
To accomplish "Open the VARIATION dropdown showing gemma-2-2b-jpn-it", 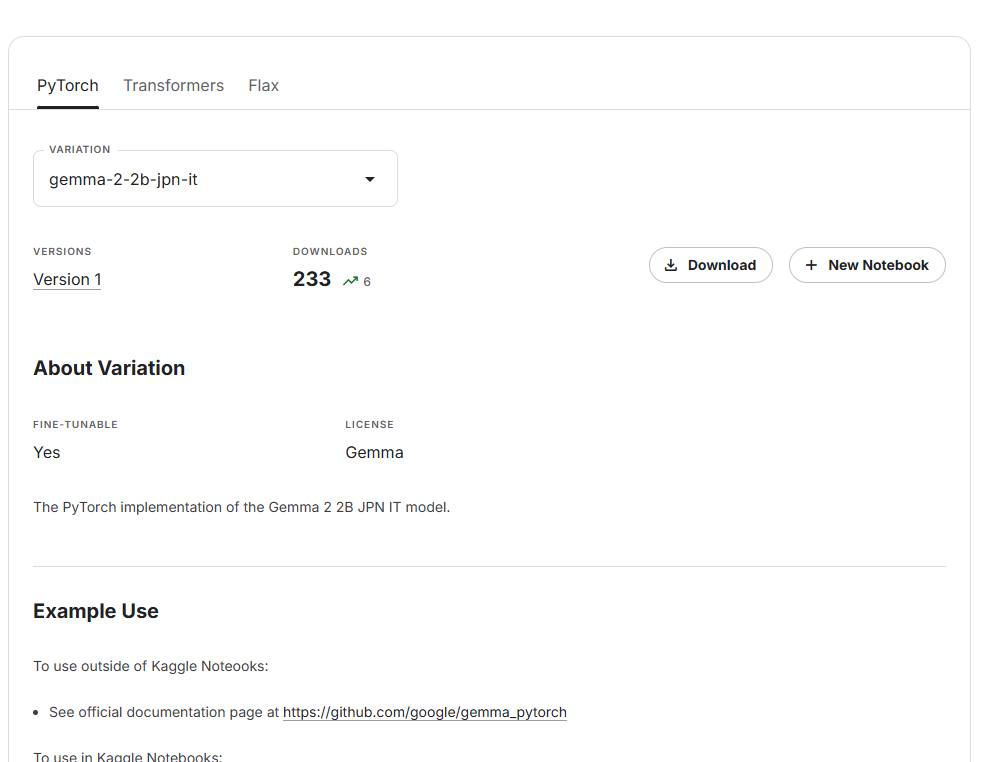I will point(215,178).
